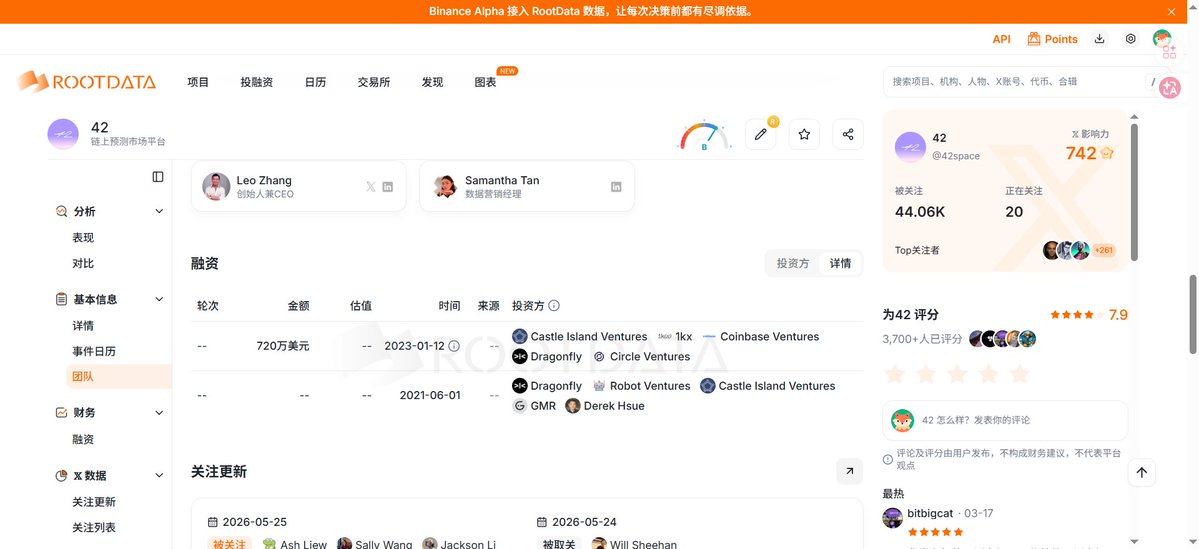Open the 发现 menu
1199x549 pixels.
(432, 83)
